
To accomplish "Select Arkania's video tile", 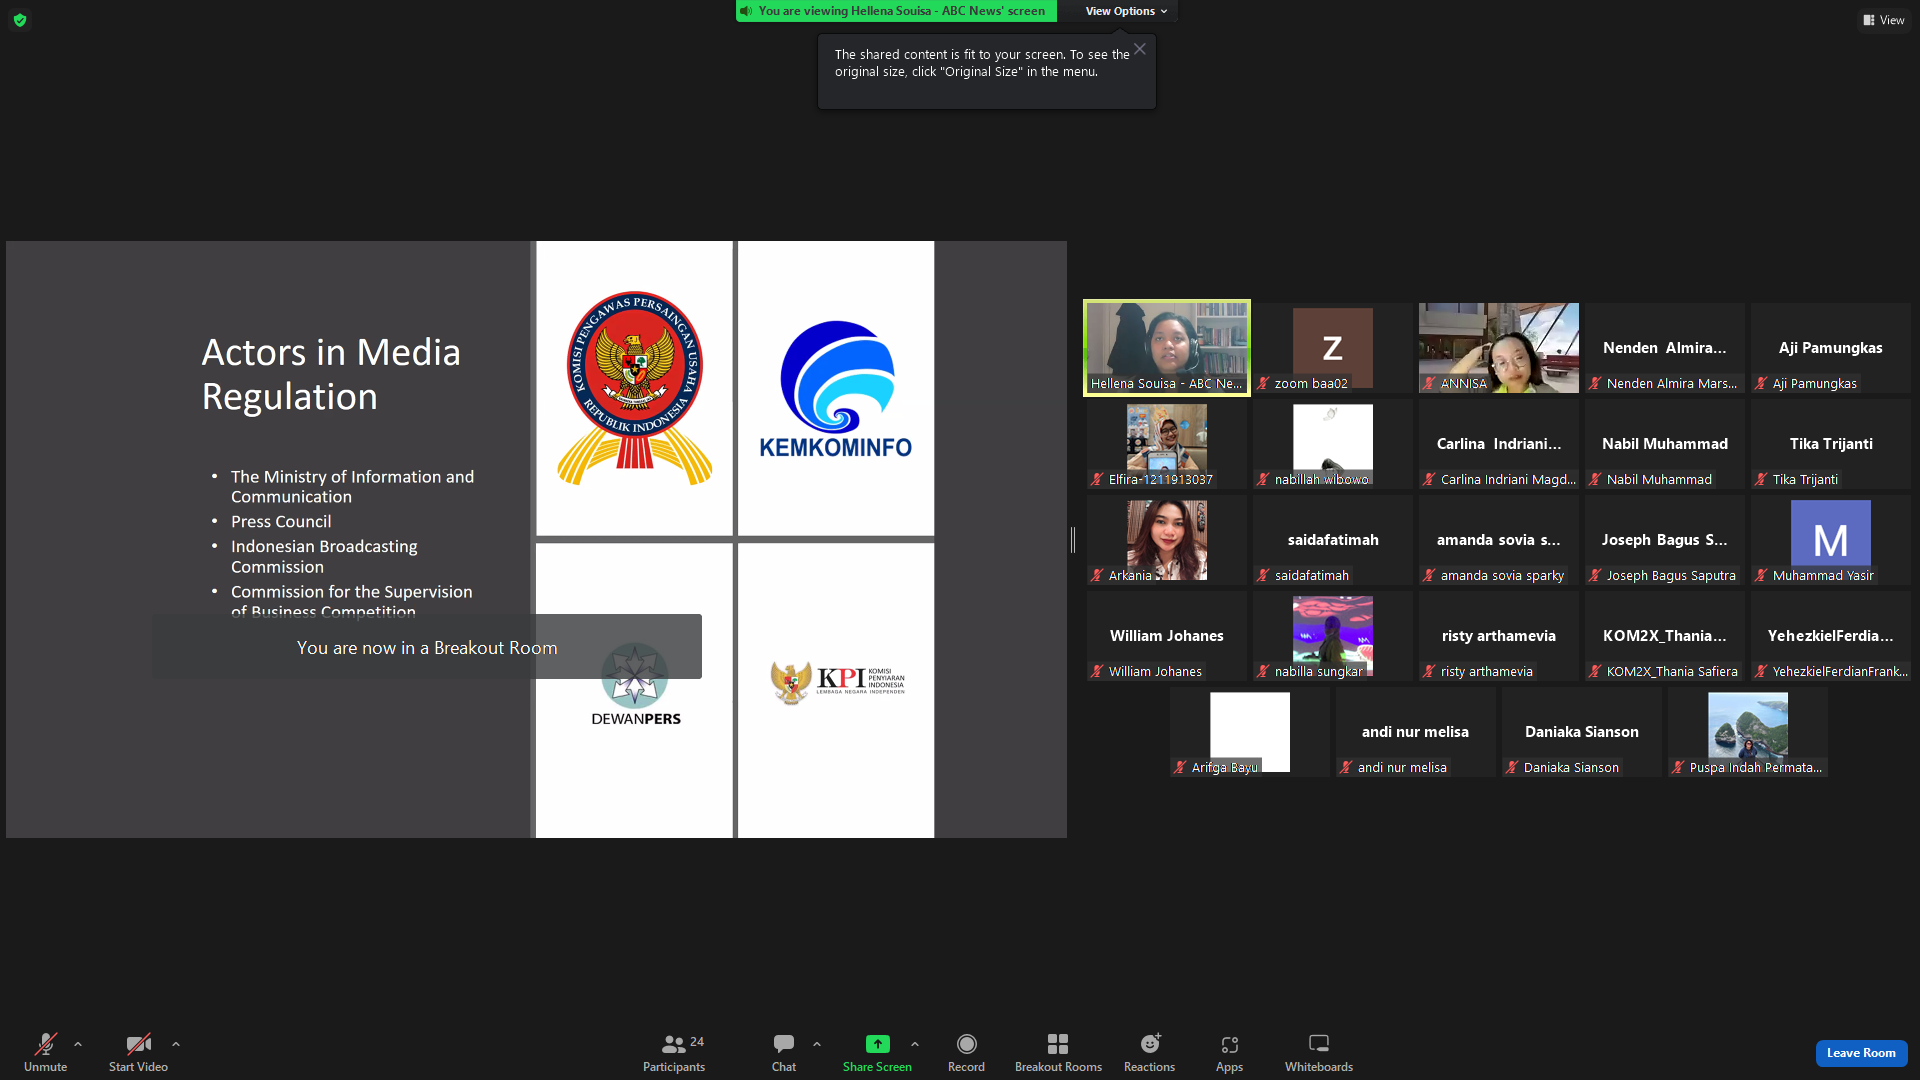I will tap(1167, 540).
